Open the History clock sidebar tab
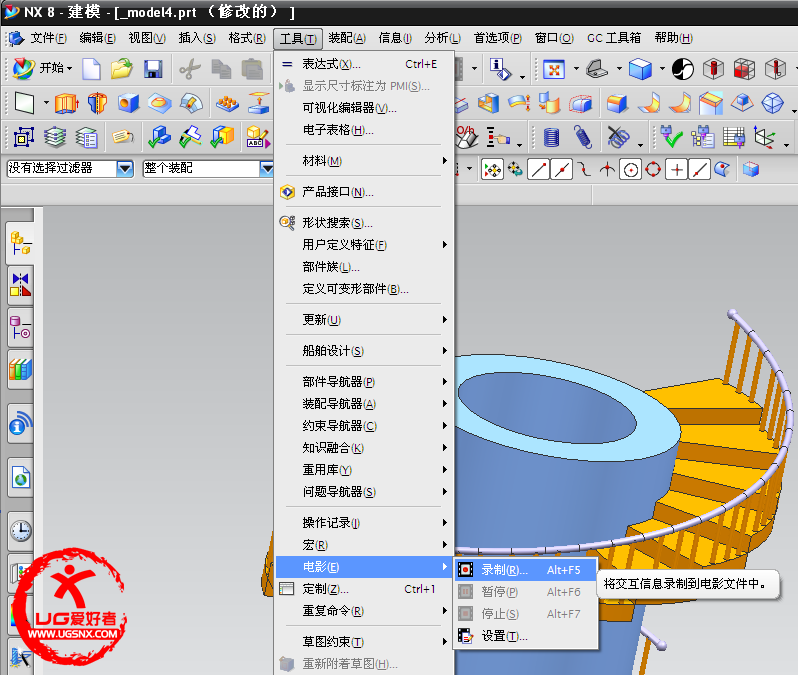The height and width of the screenshot is (675, 798). click(20, 530)
